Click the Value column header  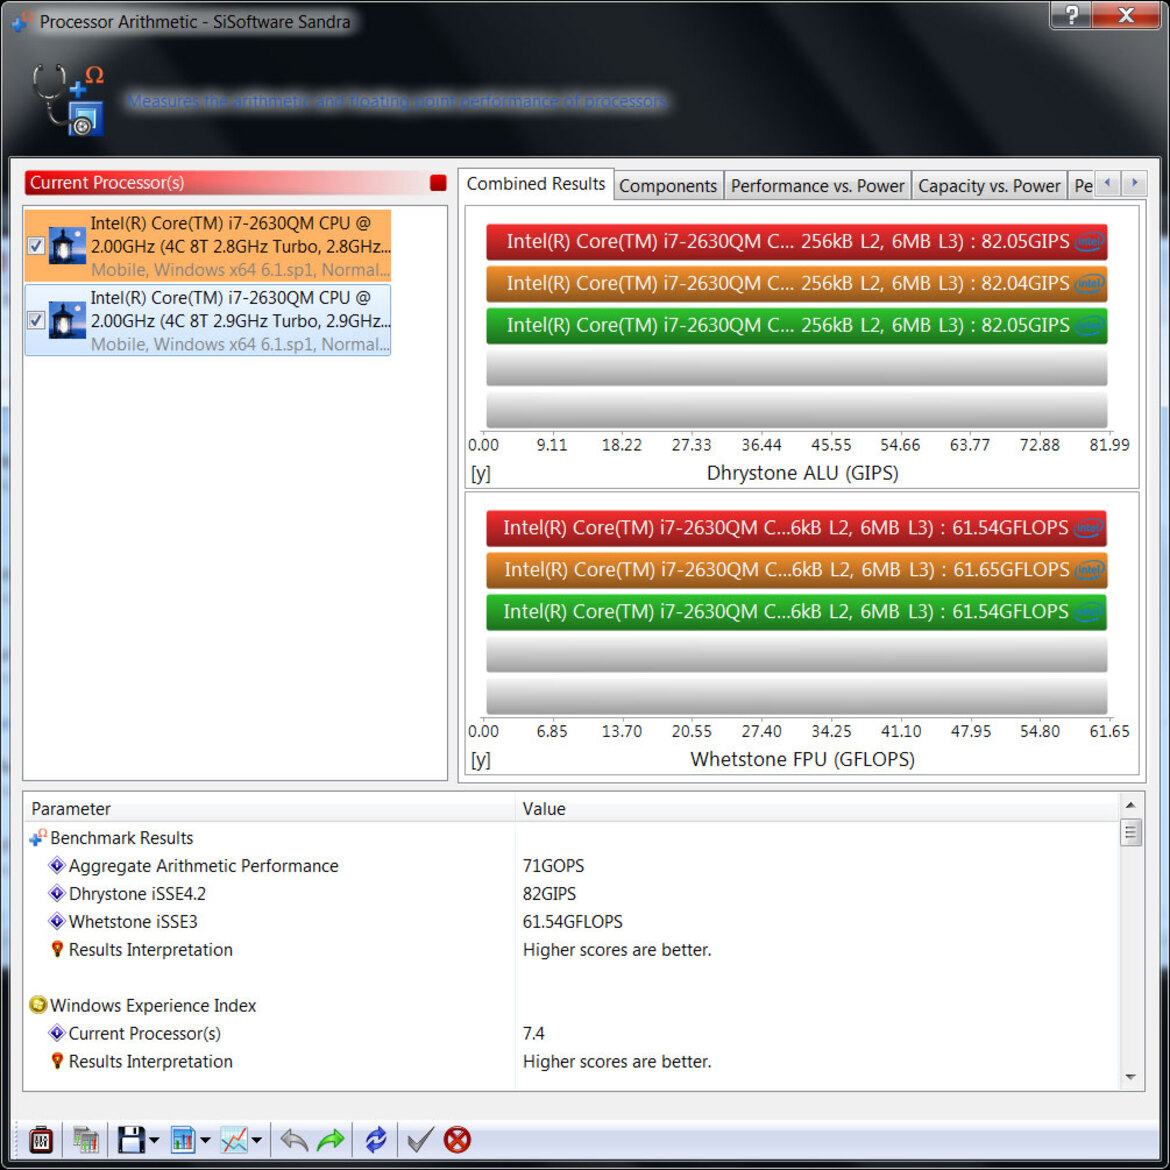pos(817,808)
